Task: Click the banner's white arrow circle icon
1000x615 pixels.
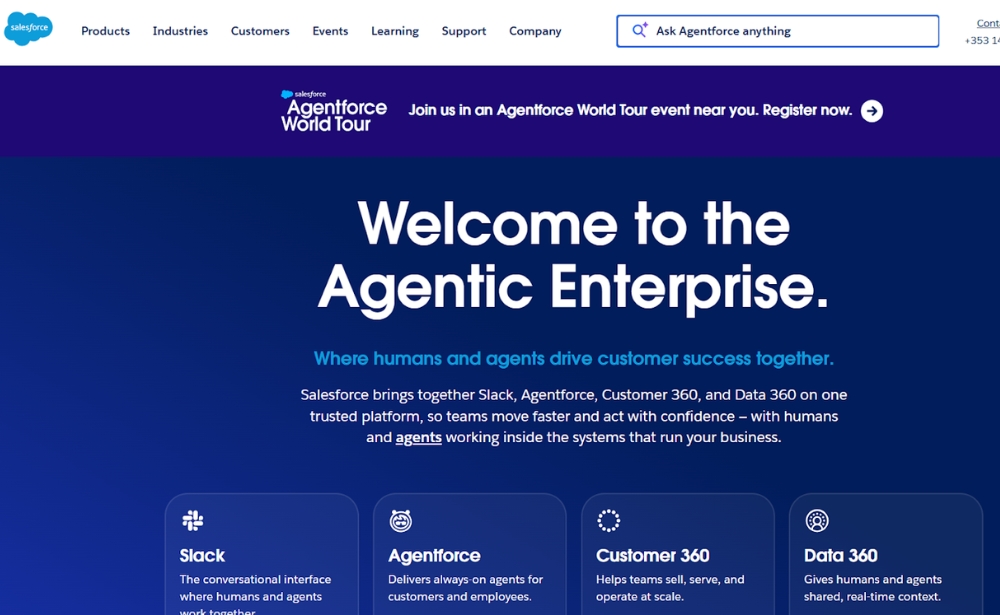Action: pyautogui.click(x=872, y=111)
